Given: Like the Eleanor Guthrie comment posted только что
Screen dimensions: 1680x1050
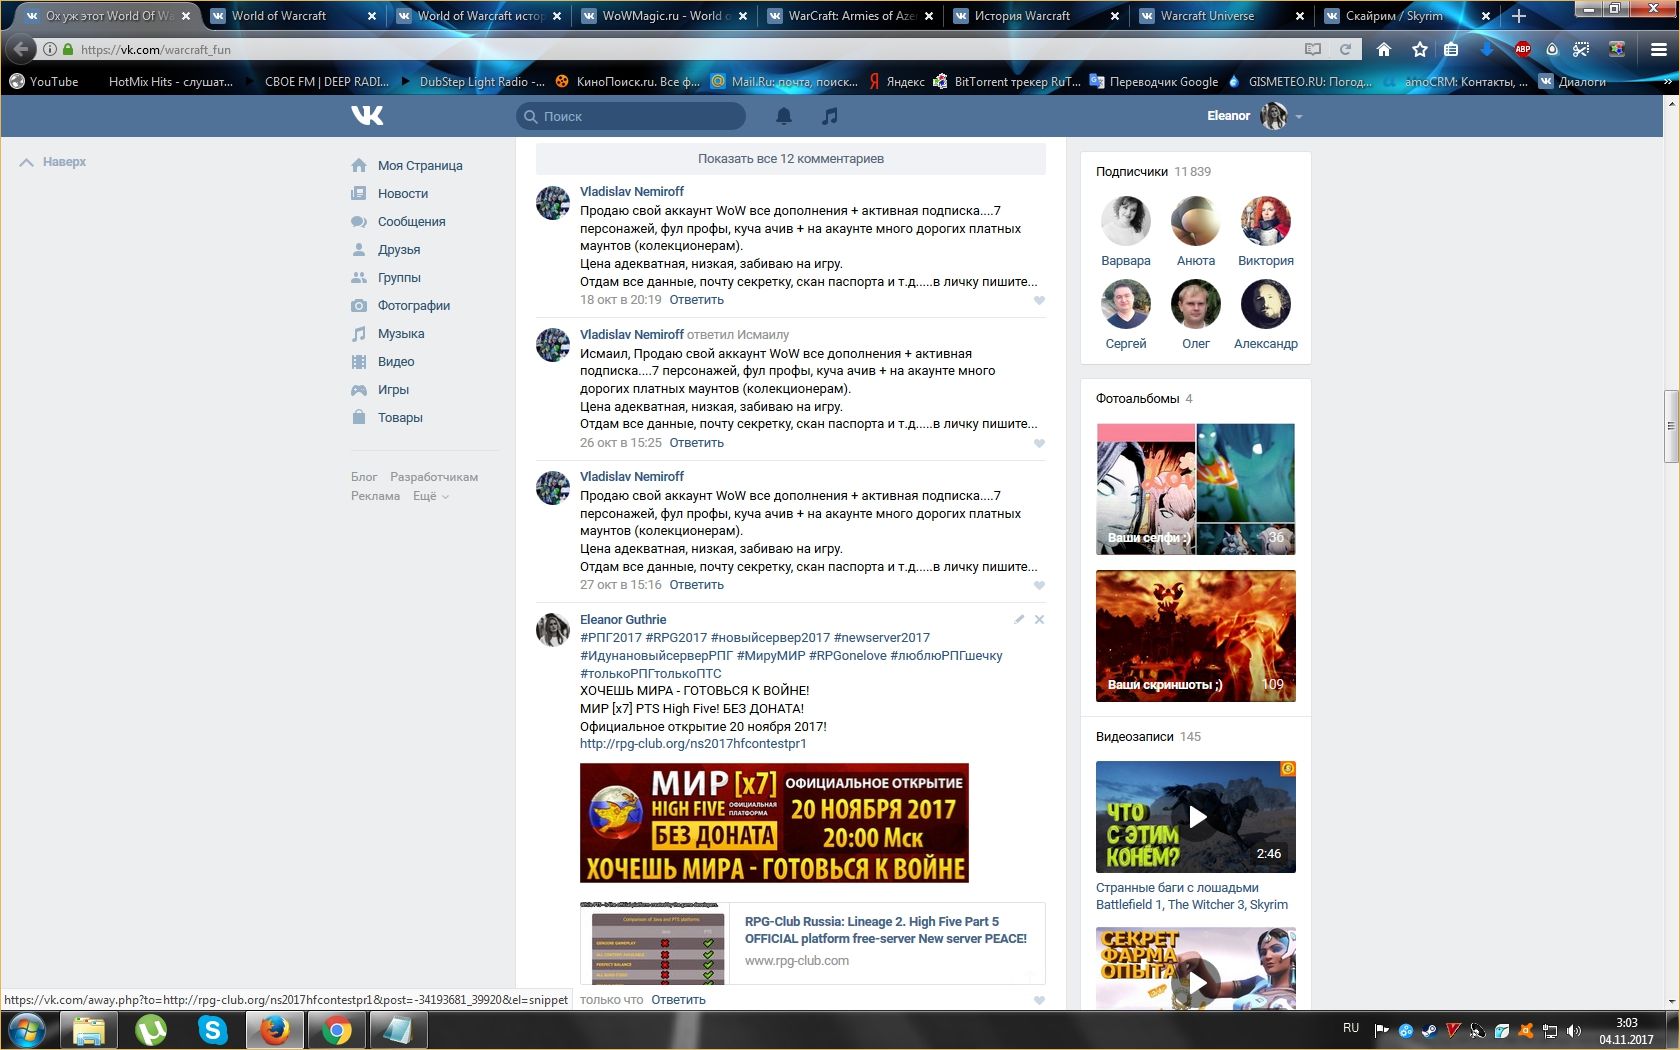Looking at the screenshot, I should click(1039, 1000).
